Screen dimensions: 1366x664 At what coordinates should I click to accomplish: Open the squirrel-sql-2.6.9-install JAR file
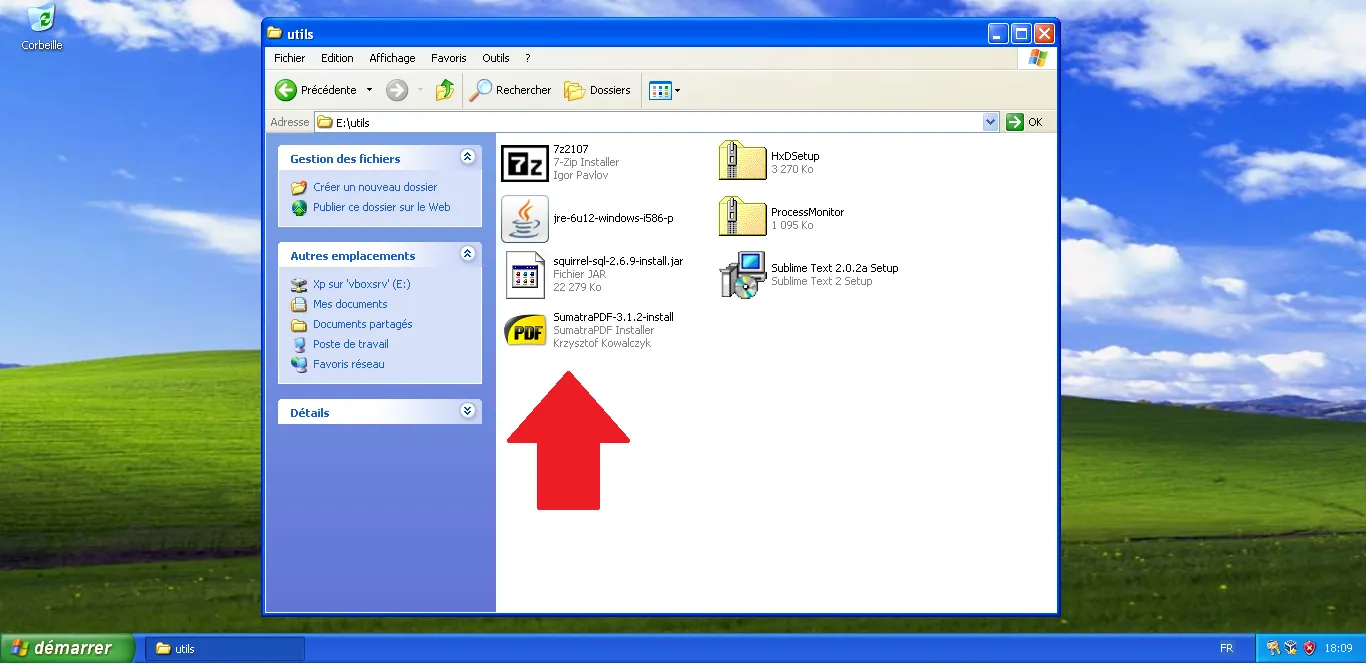524,274
